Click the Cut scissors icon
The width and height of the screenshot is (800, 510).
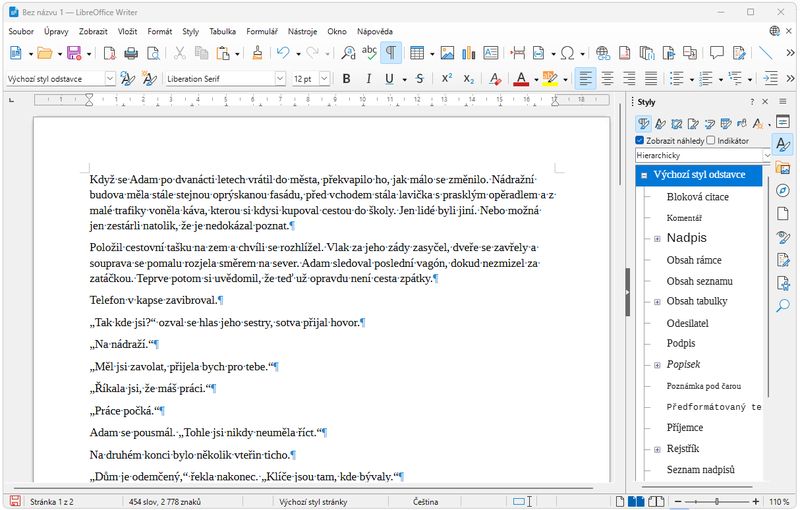click(180, 53)
